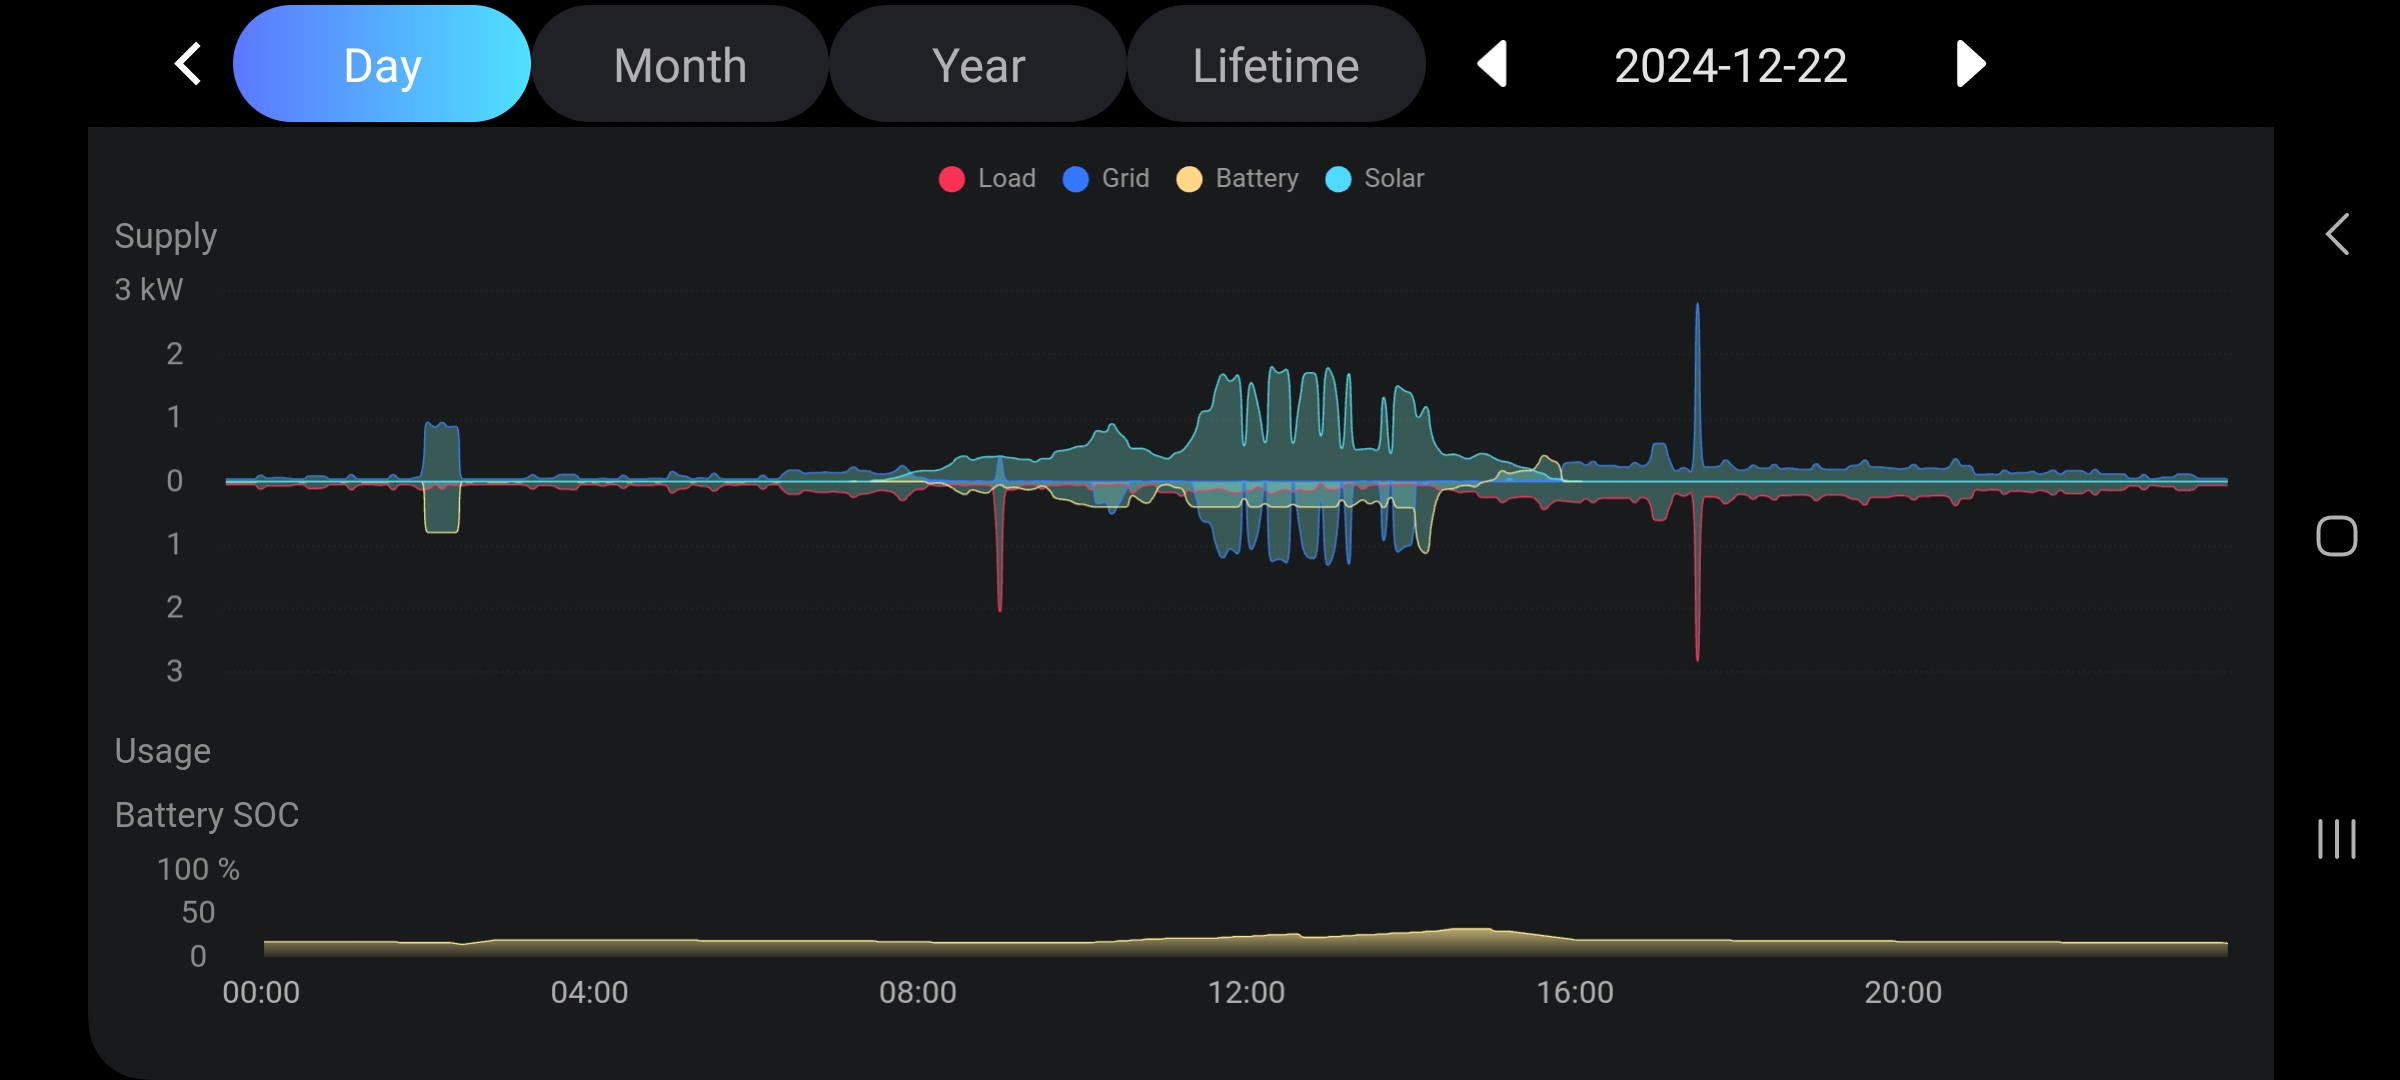Advance to next date with right triangle
2400x1080 pixels.
pyautogui.click(x=1970, y=64)
